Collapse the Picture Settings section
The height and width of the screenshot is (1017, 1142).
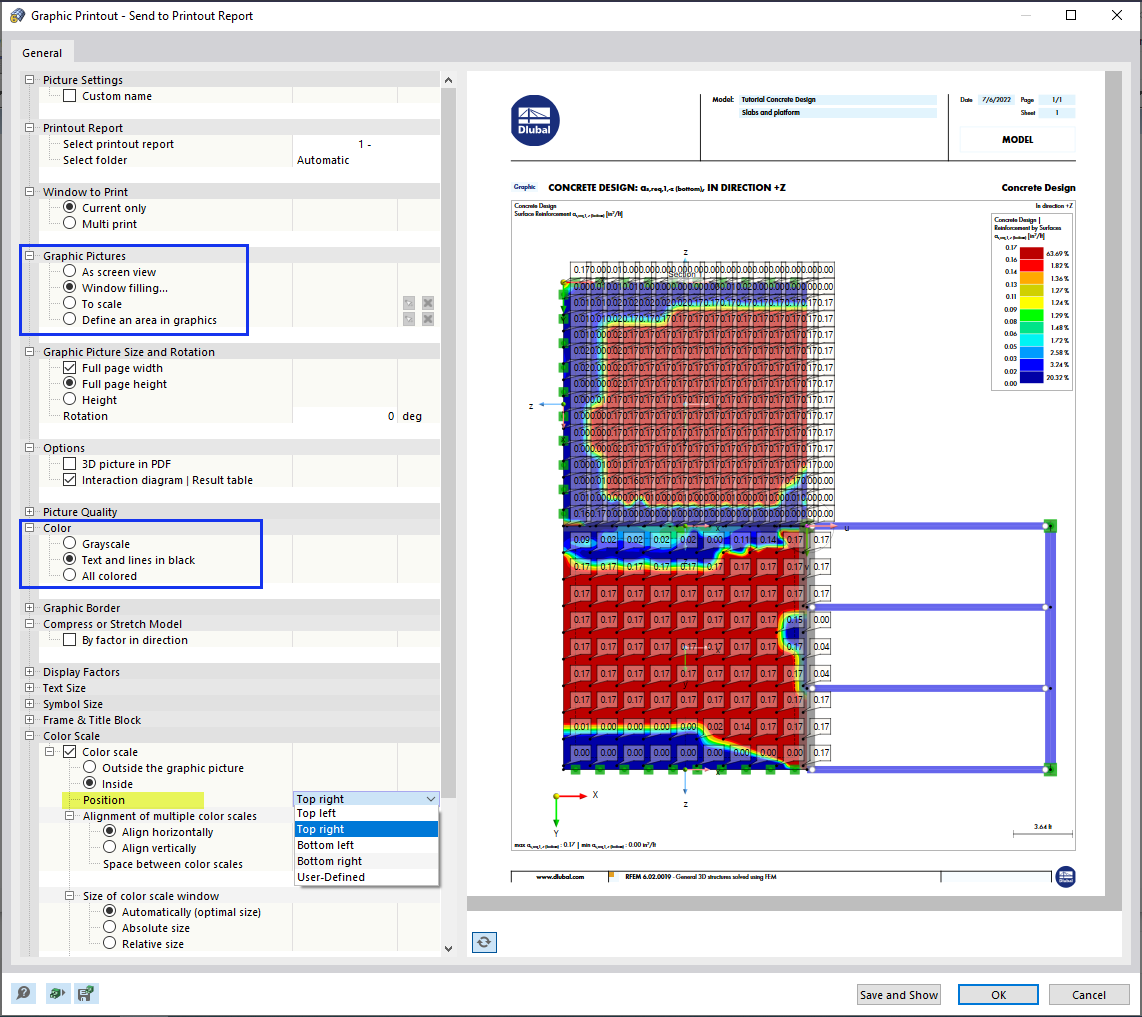coord(29,79)
